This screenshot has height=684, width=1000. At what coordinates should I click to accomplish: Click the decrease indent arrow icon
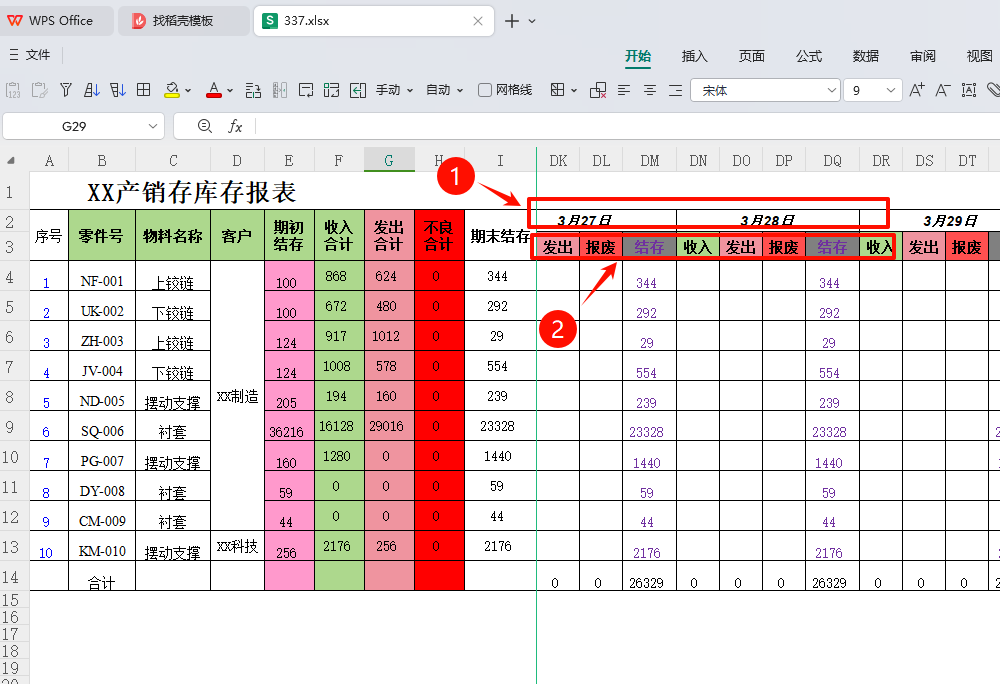pyautogui.click(x=358, y=91)
